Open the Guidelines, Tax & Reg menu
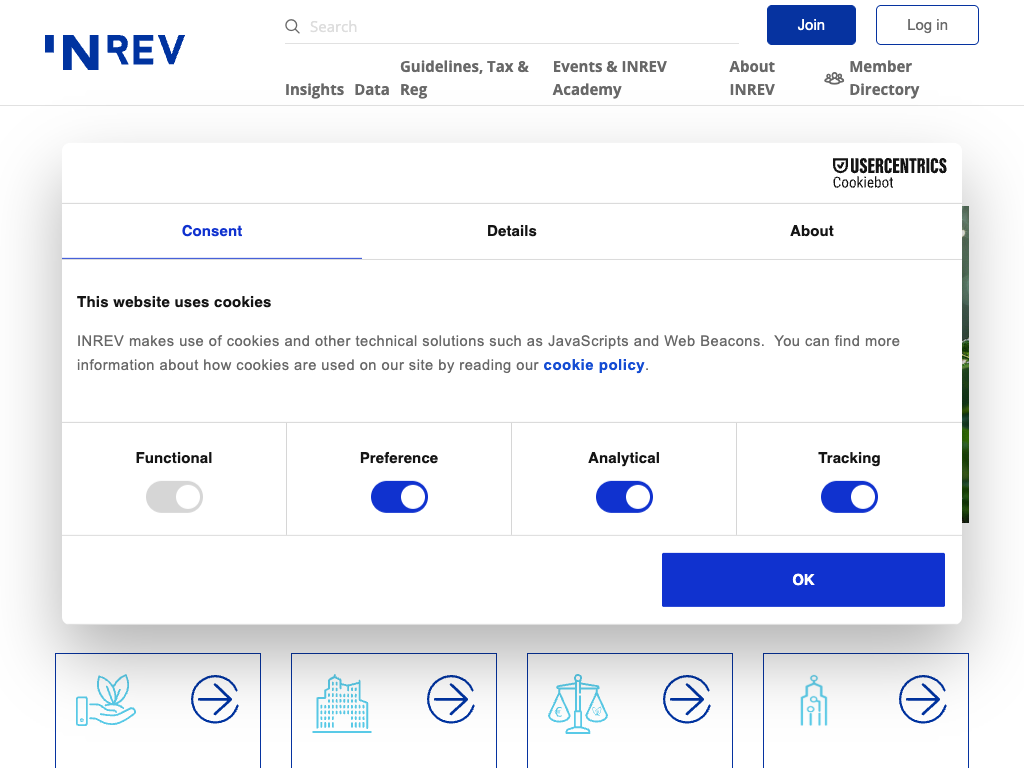The image size is (1024, 768). point(464,78)
